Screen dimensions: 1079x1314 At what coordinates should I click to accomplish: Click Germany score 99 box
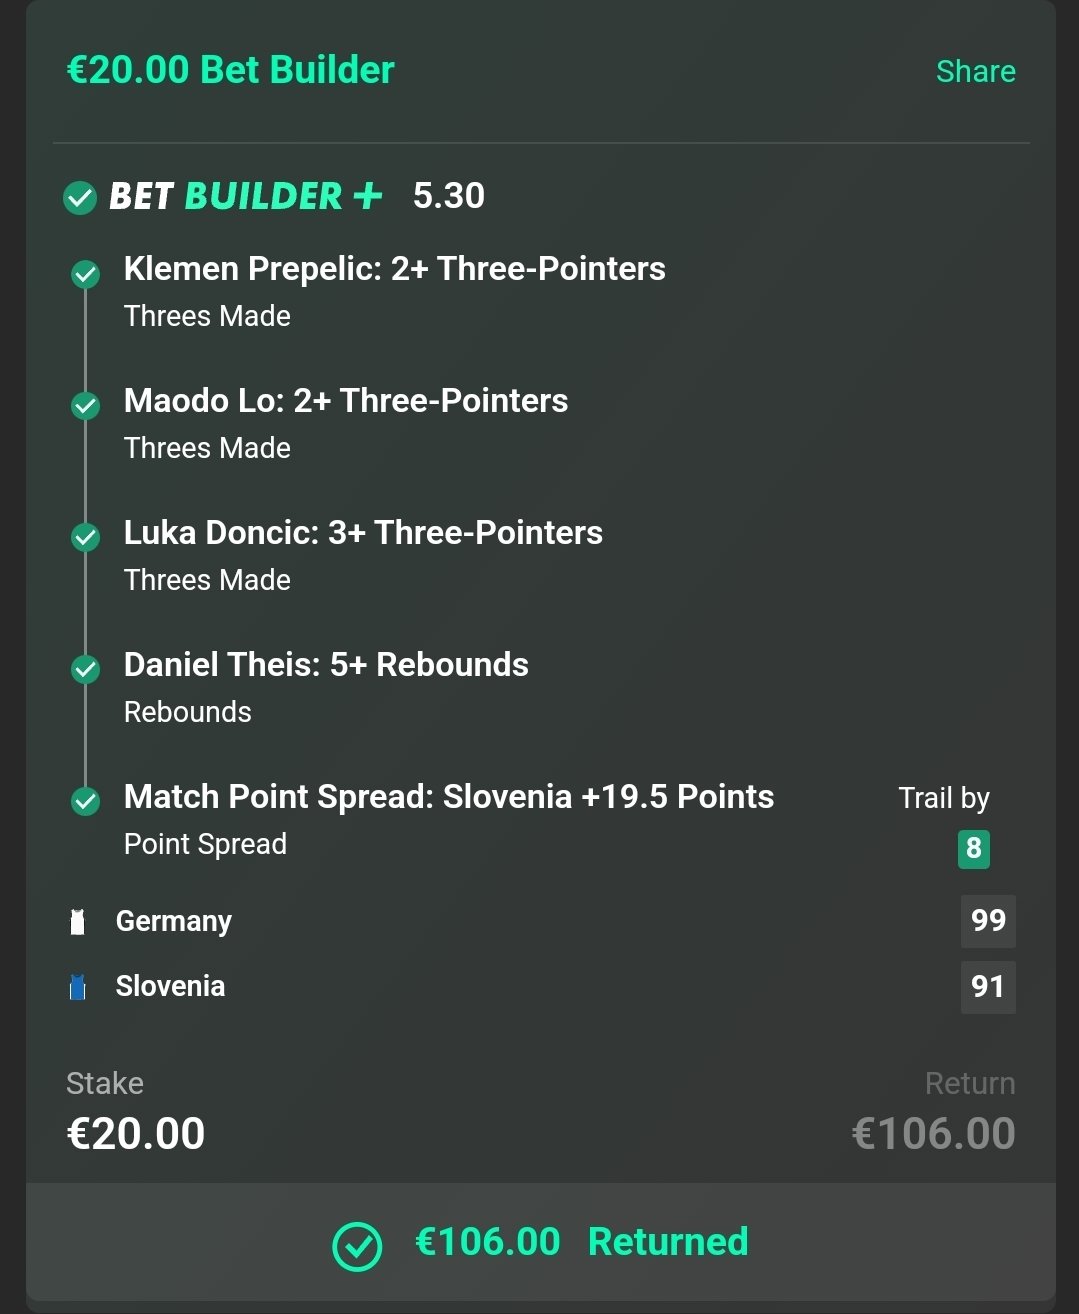[988, 921]
